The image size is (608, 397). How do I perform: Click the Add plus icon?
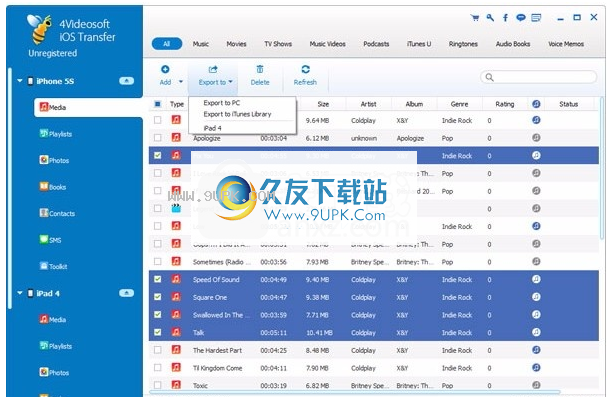click(x=165, y=69)
